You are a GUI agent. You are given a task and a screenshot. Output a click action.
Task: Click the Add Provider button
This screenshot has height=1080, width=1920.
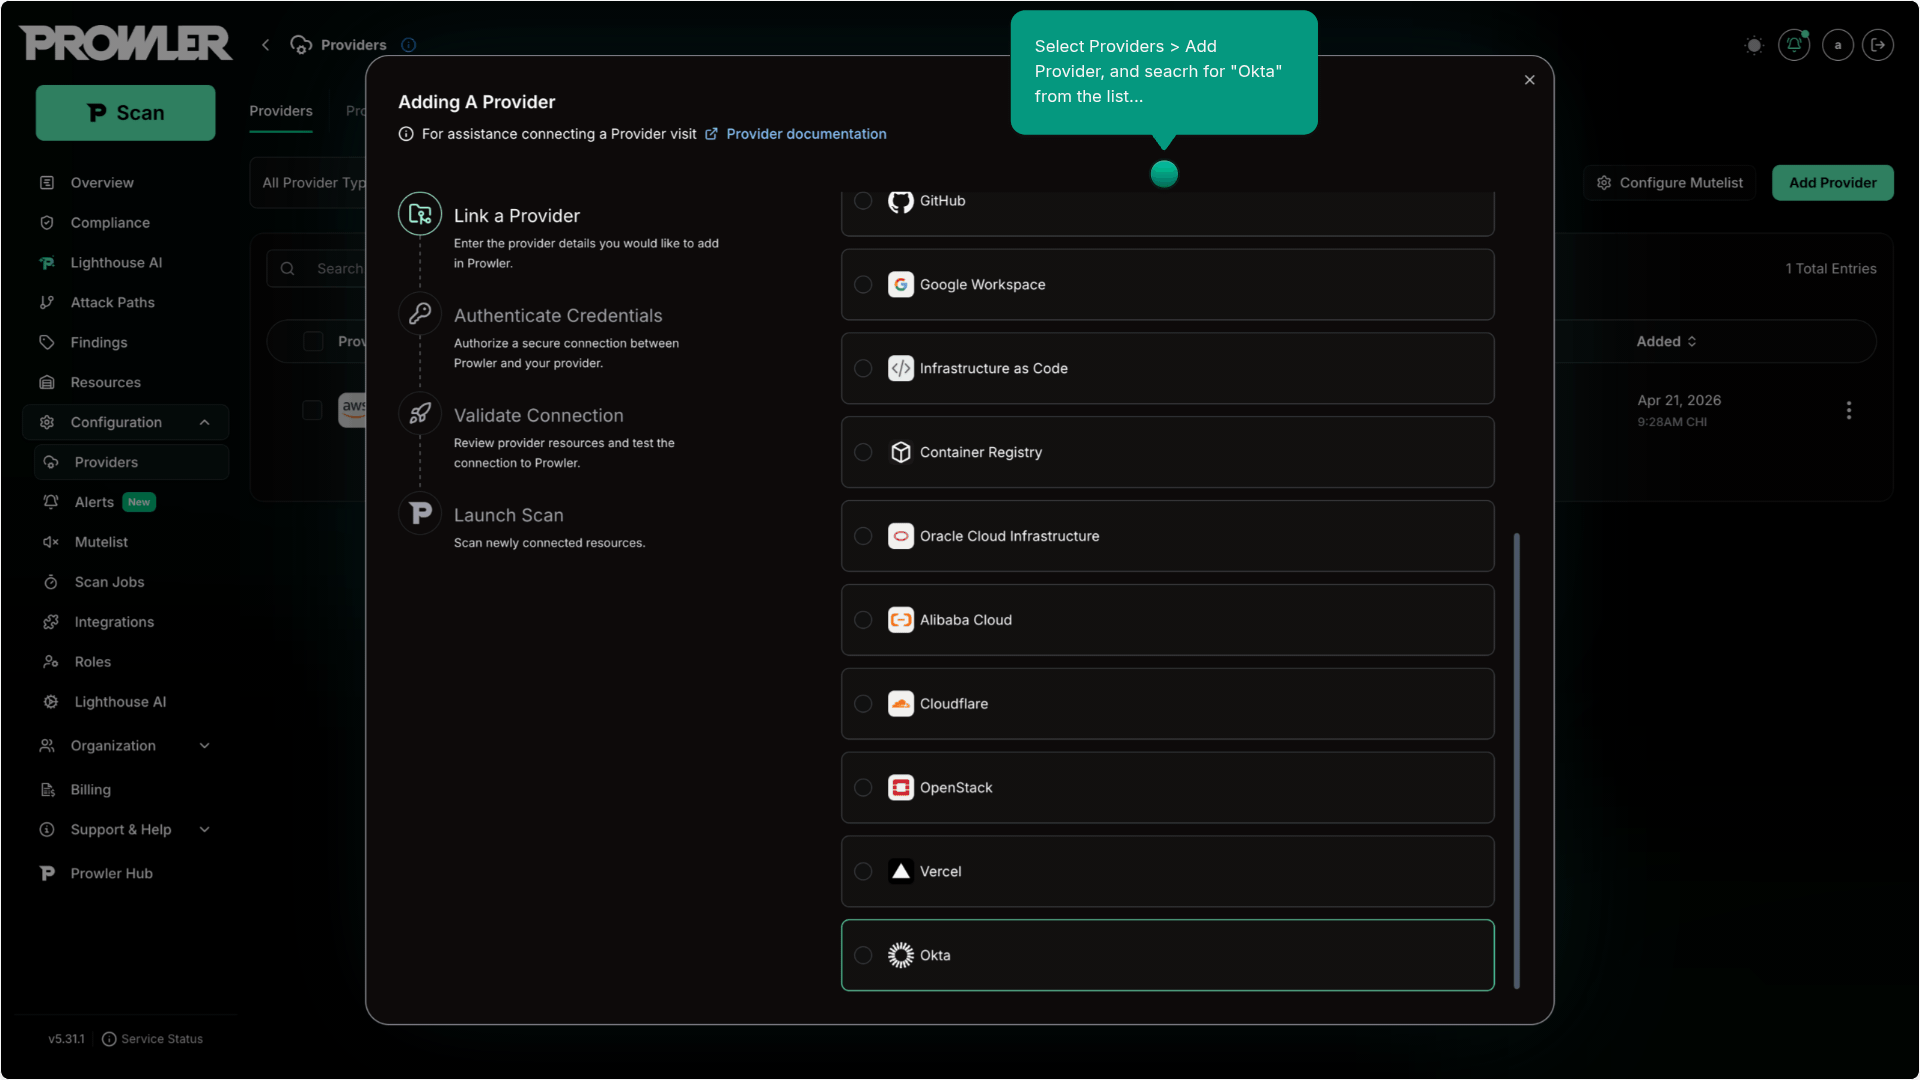point(1832,183)
